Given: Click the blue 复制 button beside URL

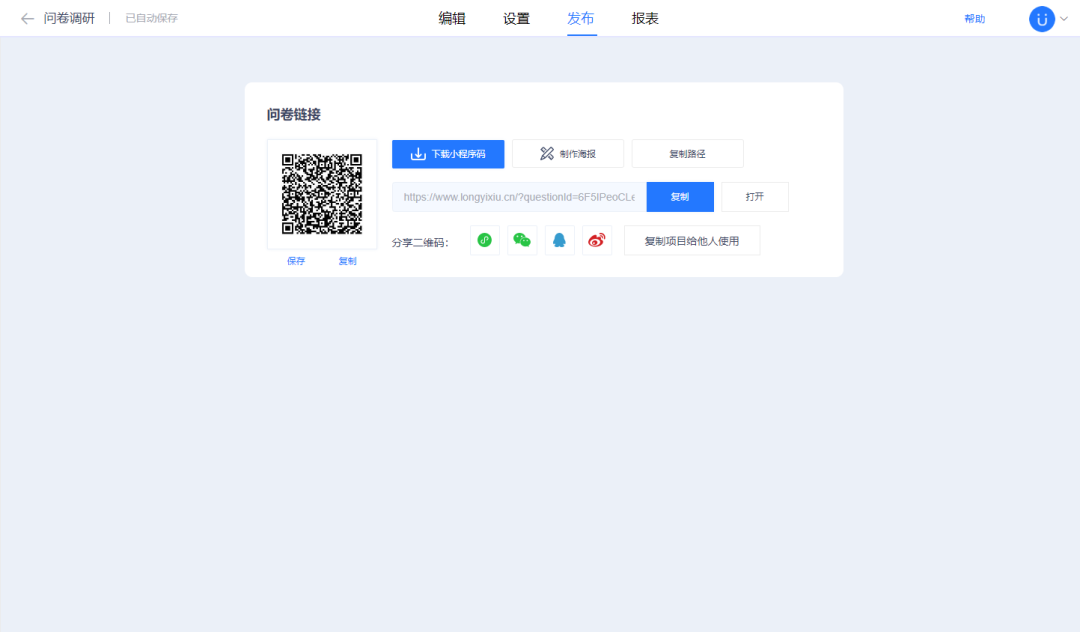Looking at the screenshot, I should click(x=680, y=197).
